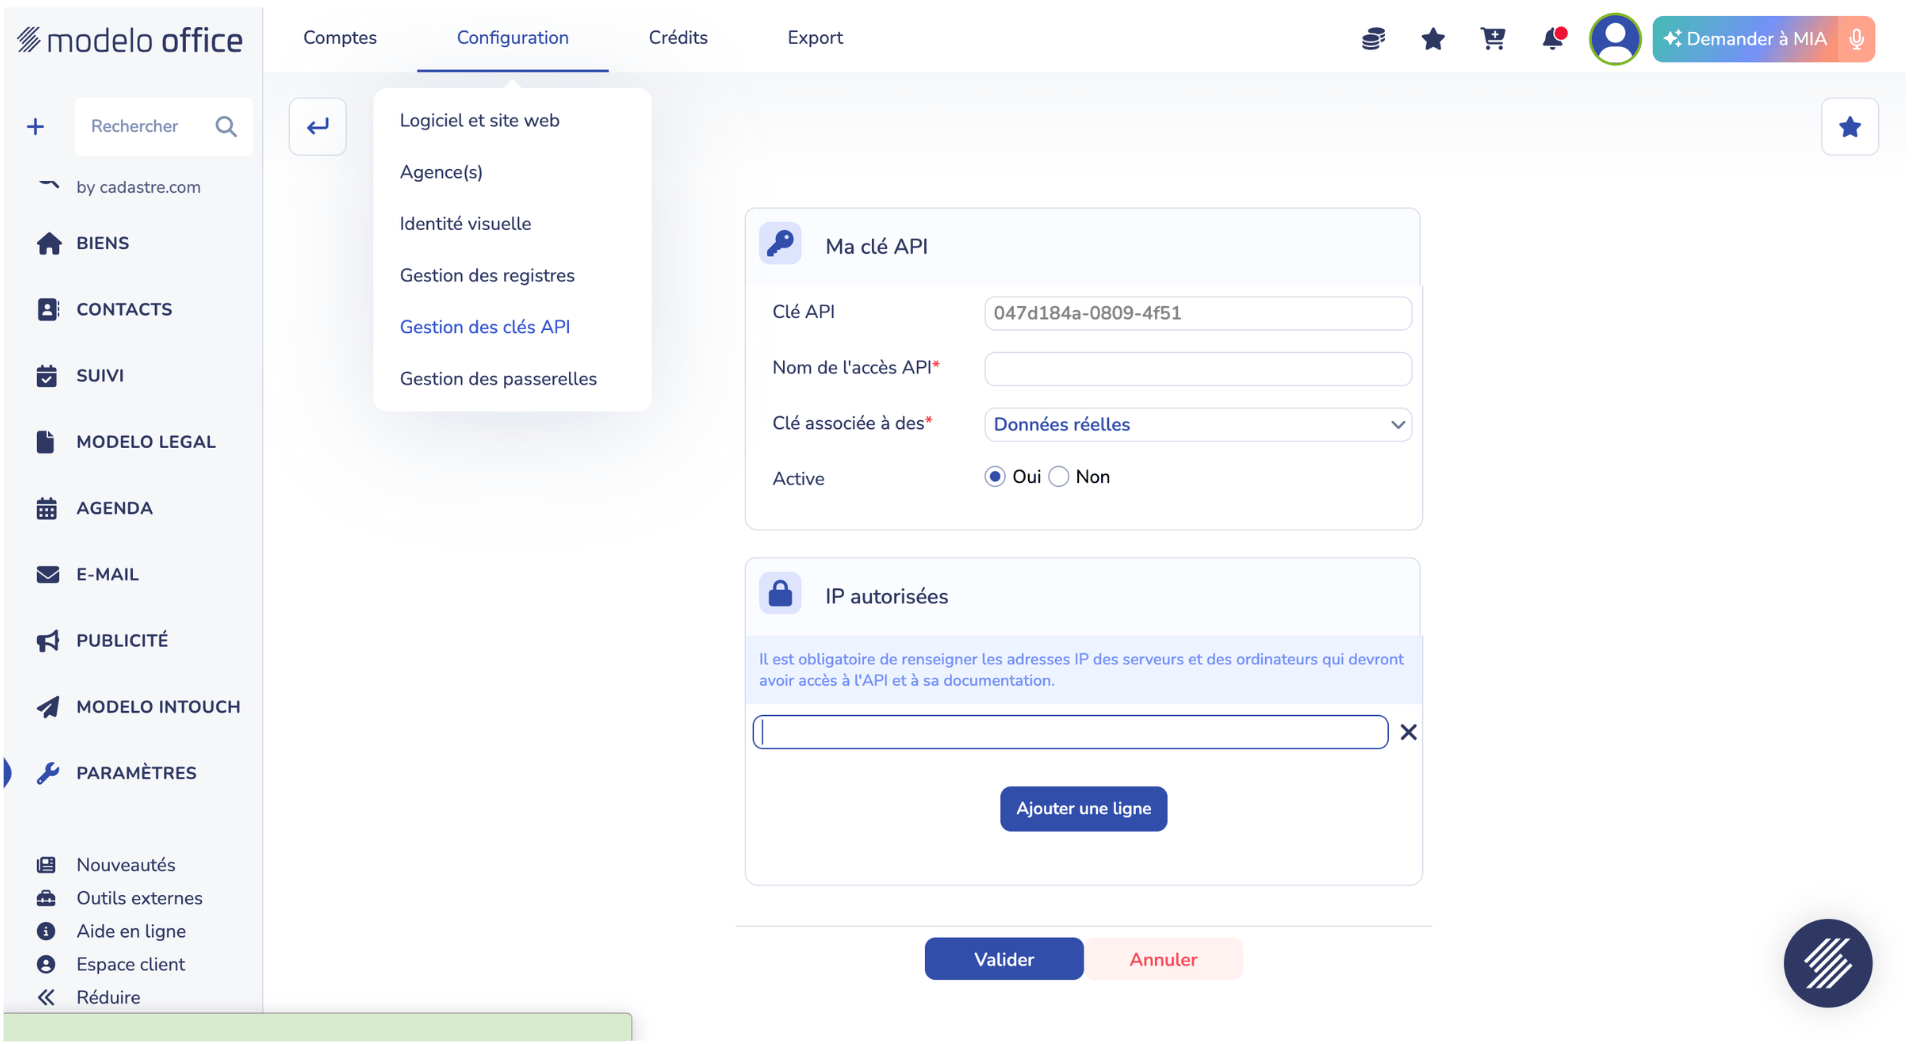The image size is (1912, 1044).
Task: Click the plus add icon
Action: [x=36, y=126]
